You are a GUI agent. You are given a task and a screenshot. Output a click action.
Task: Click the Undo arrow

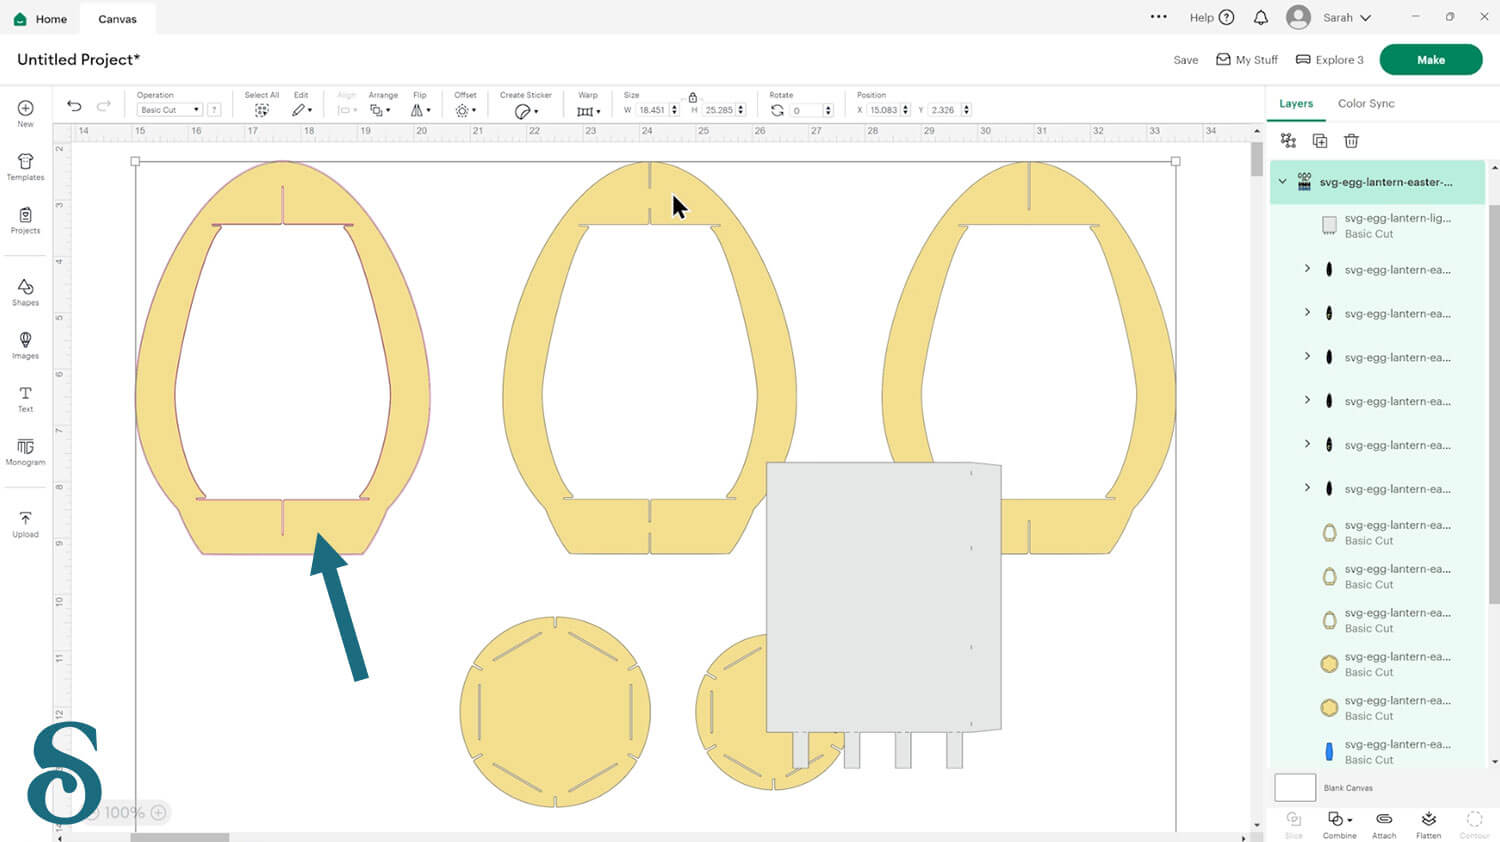(74, 106)
